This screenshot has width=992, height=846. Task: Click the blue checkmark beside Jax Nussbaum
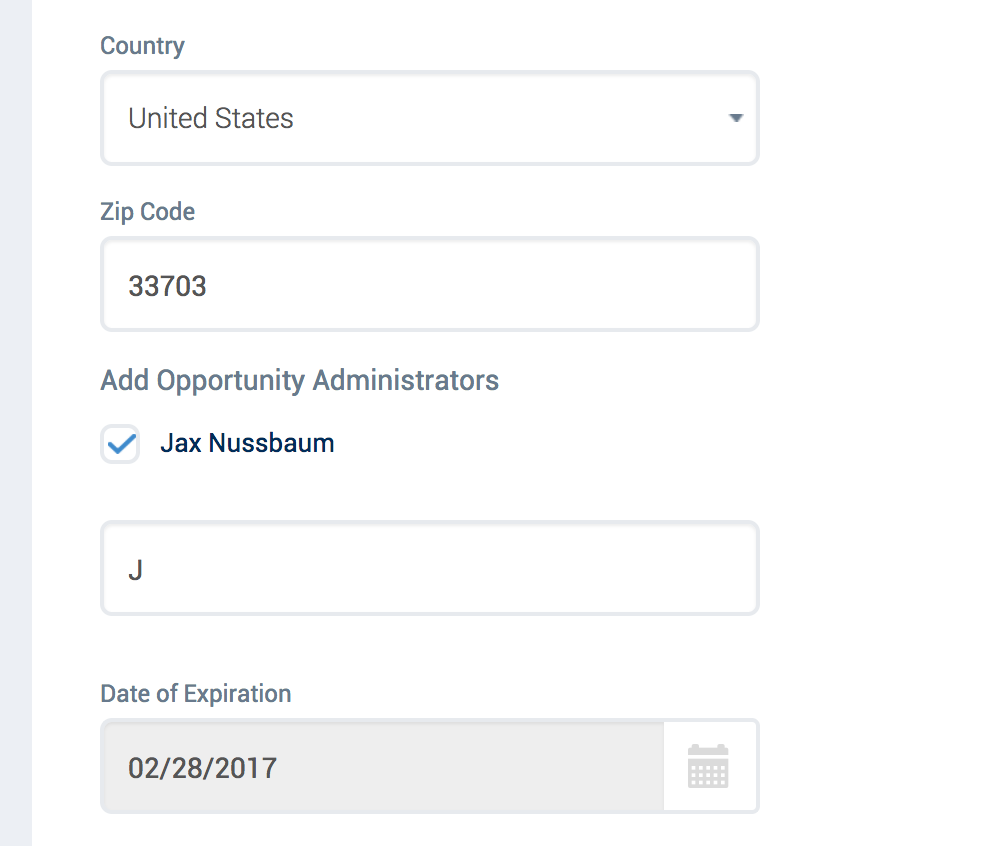coord(121,444)
